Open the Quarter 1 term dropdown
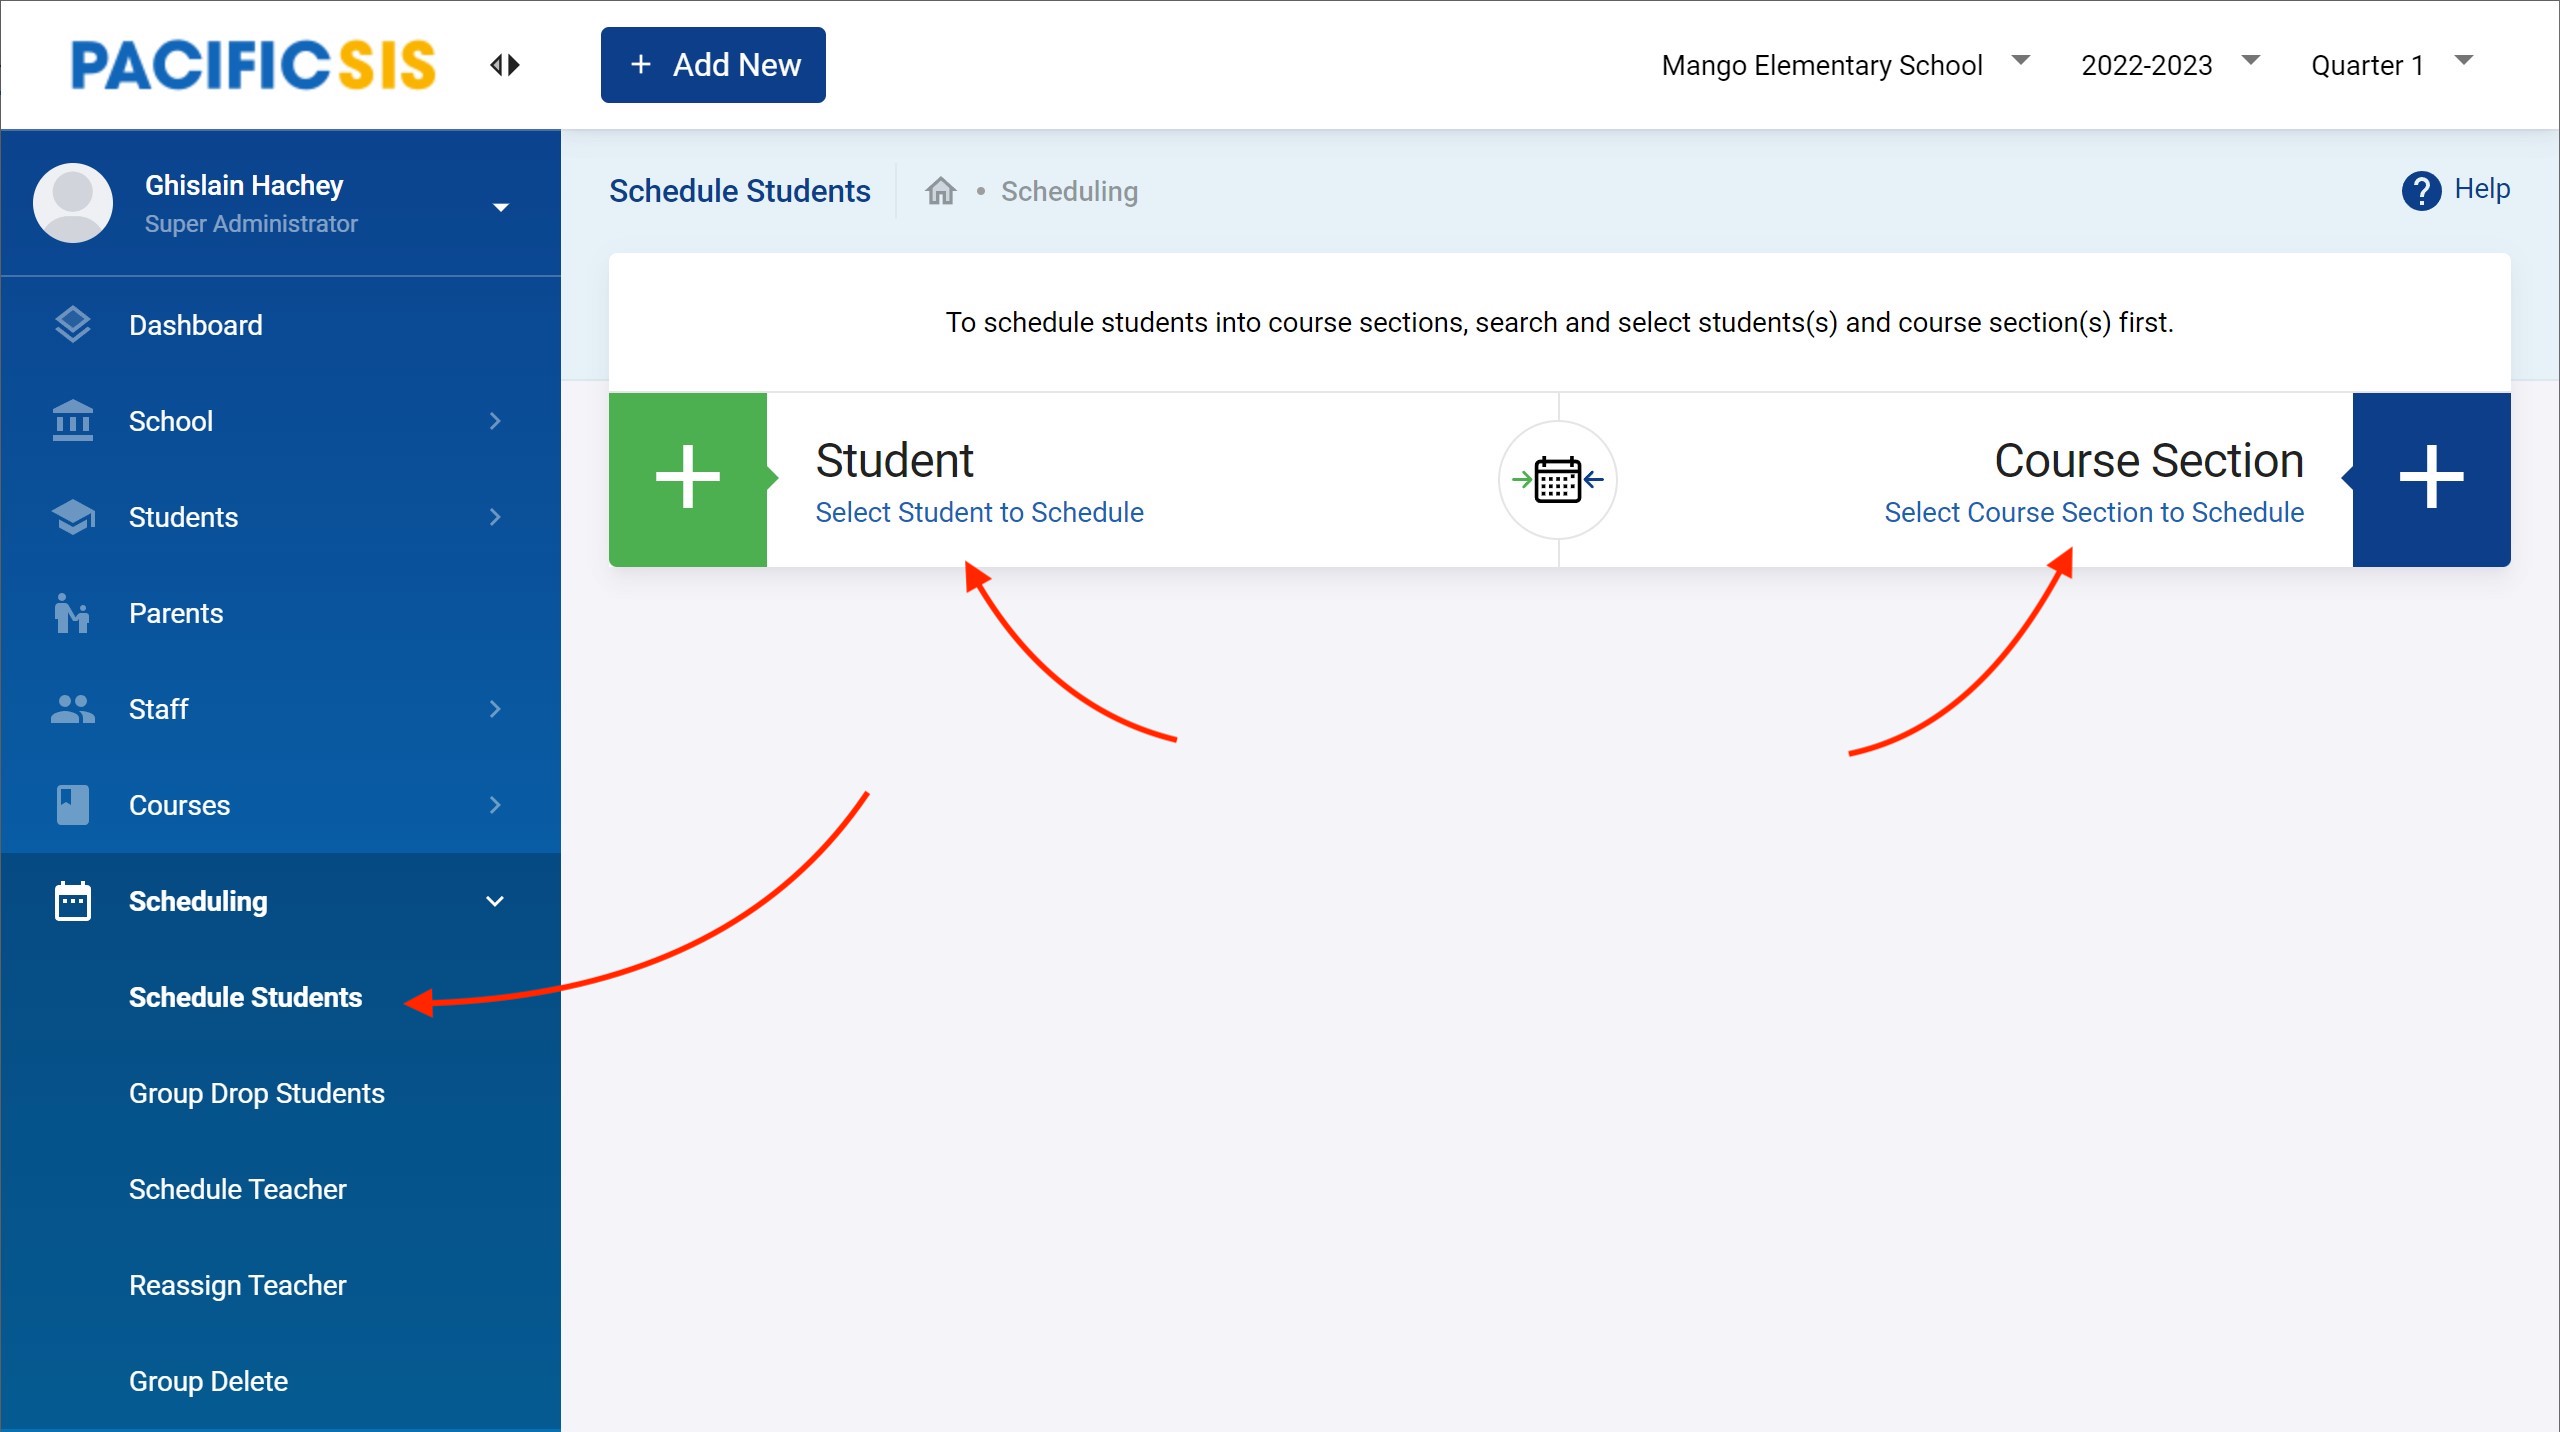 2390,65
